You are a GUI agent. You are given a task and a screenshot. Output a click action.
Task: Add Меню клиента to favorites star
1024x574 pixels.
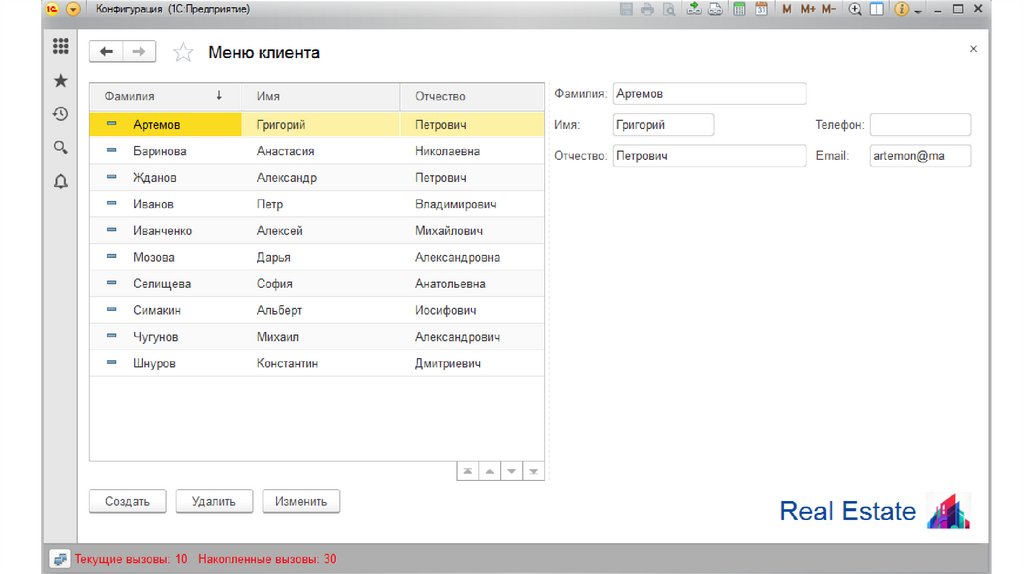coord(183,53)
